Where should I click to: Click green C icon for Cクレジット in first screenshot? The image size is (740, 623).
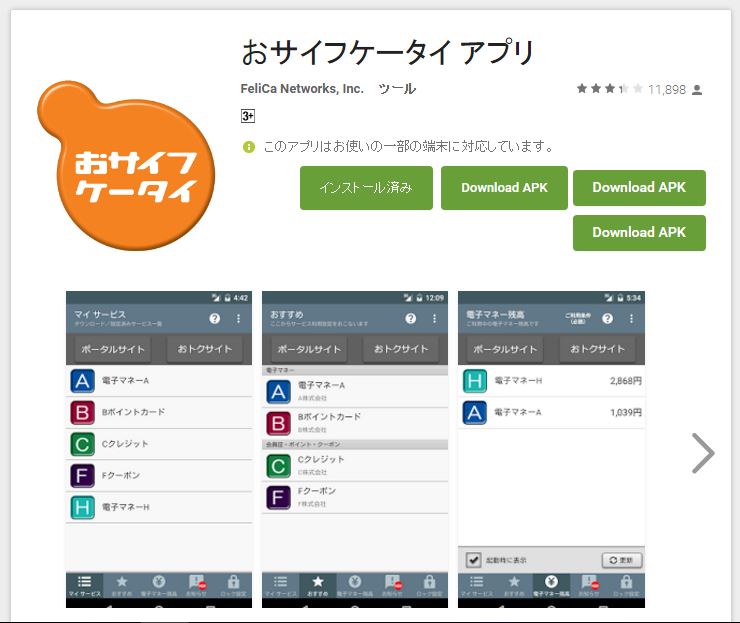click(x=82, y=444)
